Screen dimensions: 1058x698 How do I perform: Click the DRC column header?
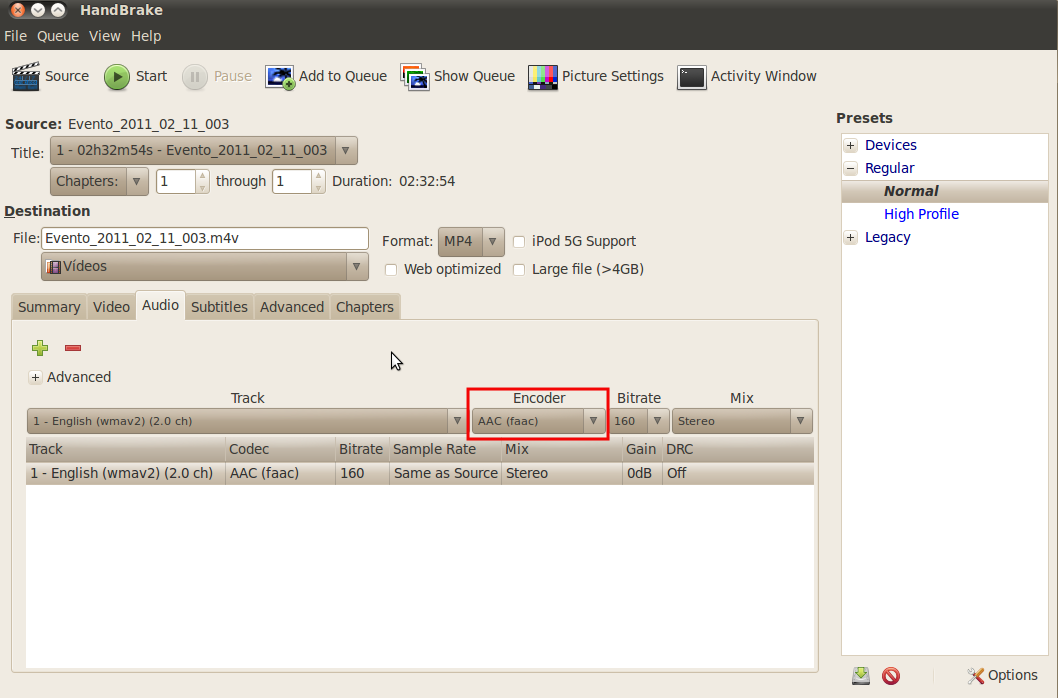point(738,450)
